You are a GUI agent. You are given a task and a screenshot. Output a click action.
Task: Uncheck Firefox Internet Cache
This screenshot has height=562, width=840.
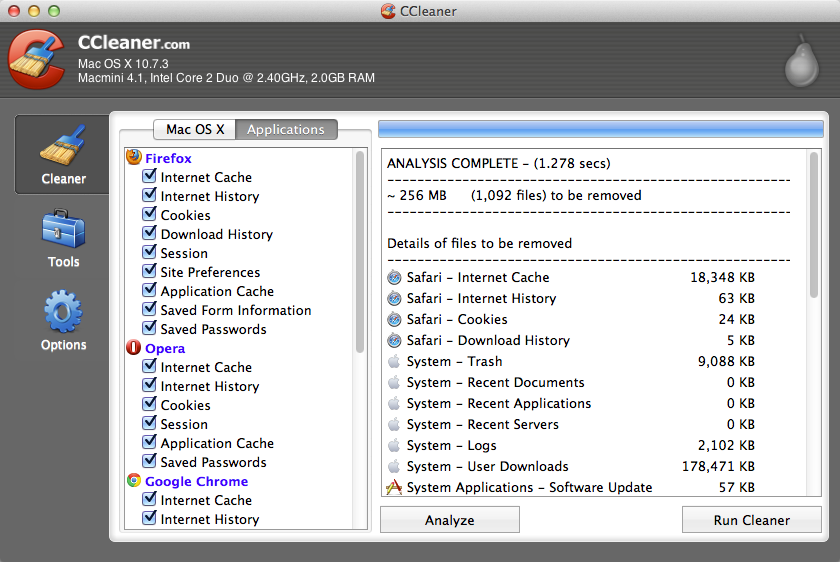tap(149, 176)
